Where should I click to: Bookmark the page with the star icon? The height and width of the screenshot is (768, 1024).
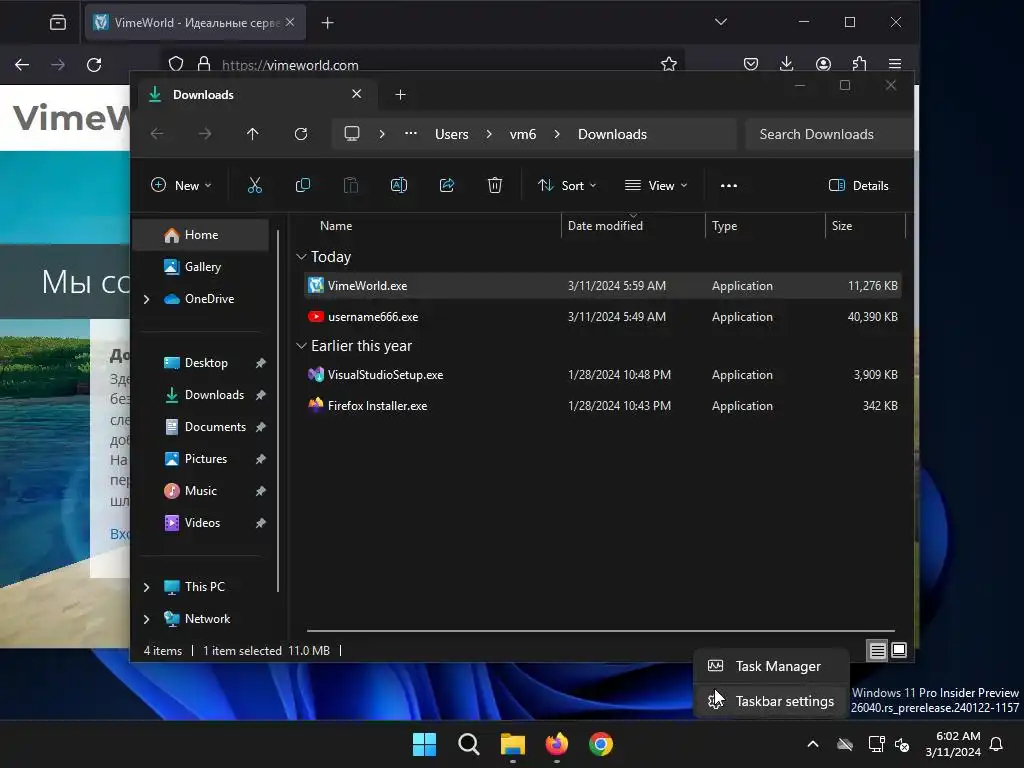pyautogui.click(x=669, y=64)
